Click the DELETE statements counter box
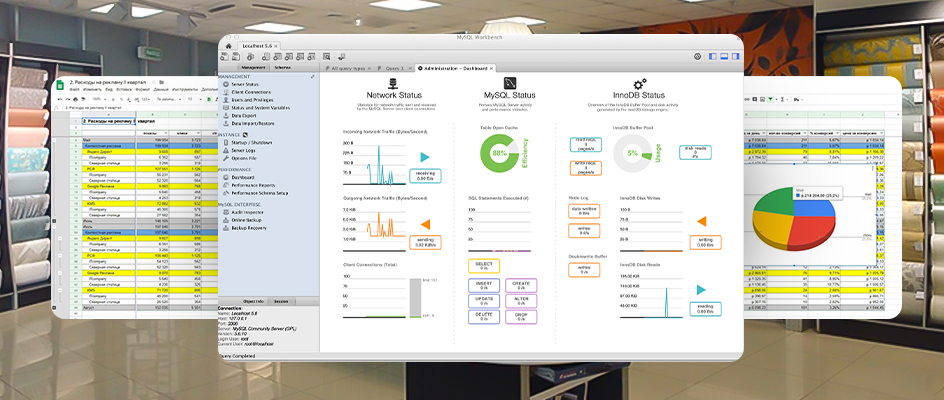The width and height of the screenshot is (944, 400). click(x=483, y=317)
